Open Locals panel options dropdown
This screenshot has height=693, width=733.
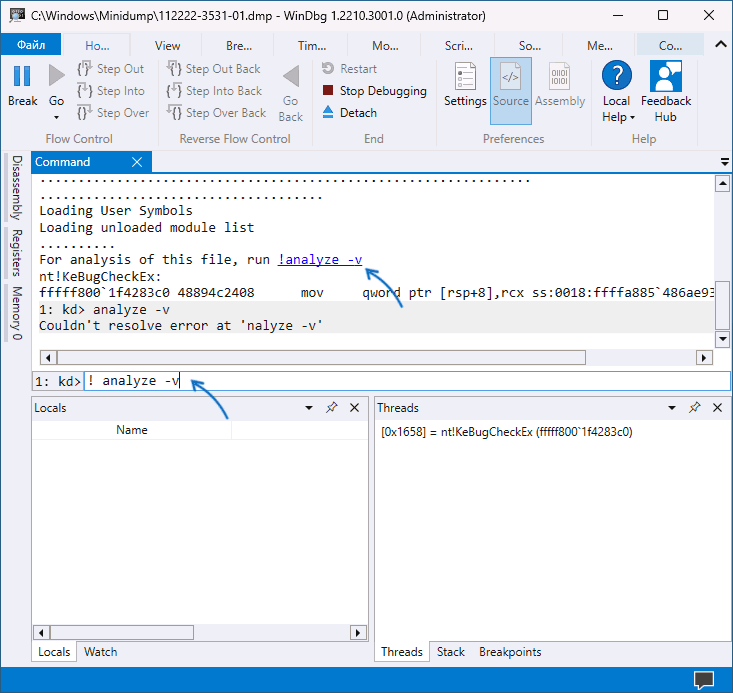pyautogui.click(x=309, y=408)
